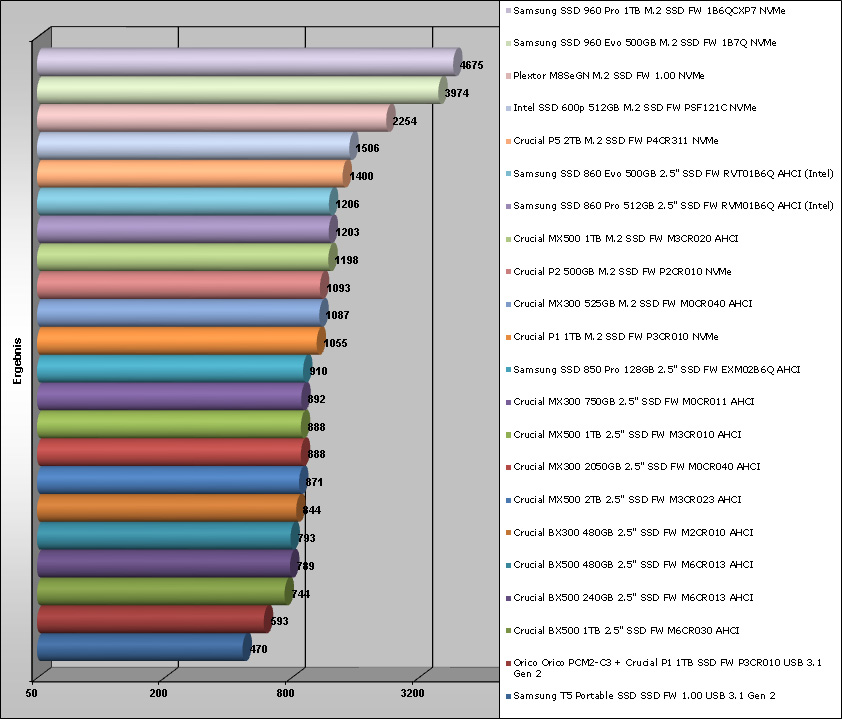Select Samsung T5 Portable SSD legend label
This screenshot has width=842, height=719.
pos(644,696)
